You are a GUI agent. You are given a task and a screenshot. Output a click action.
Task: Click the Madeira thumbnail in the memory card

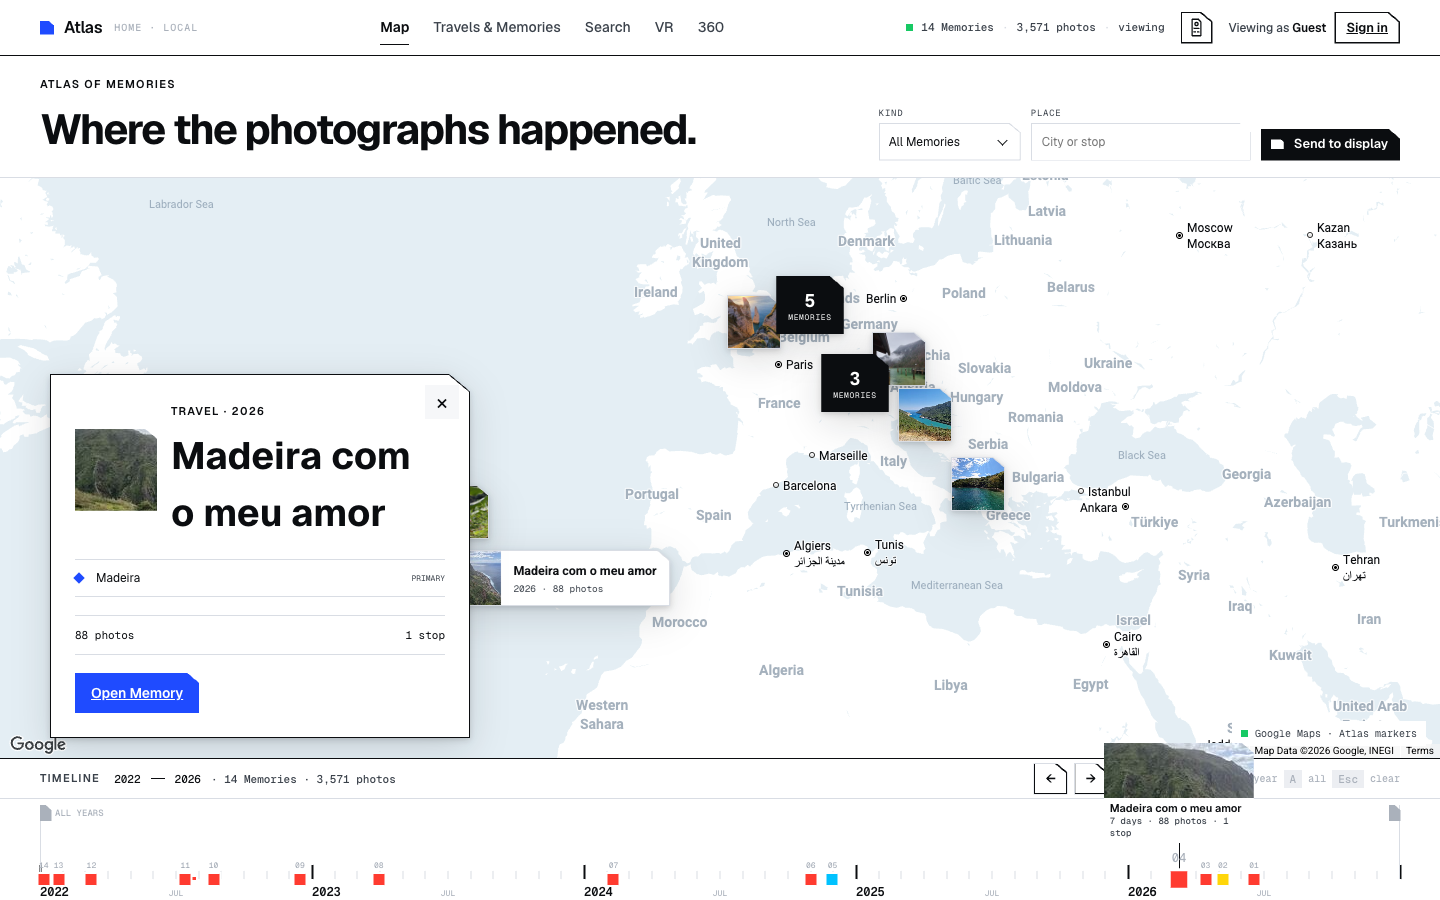[x=116, y=470]
